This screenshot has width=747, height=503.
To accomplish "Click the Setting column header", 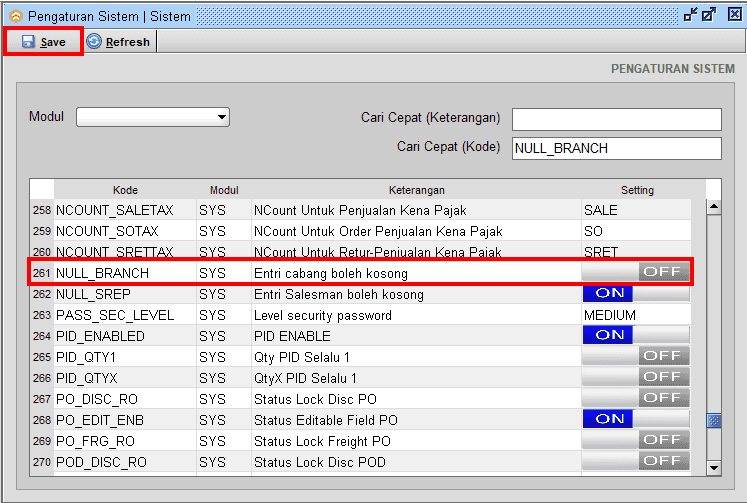I will 636,190.
